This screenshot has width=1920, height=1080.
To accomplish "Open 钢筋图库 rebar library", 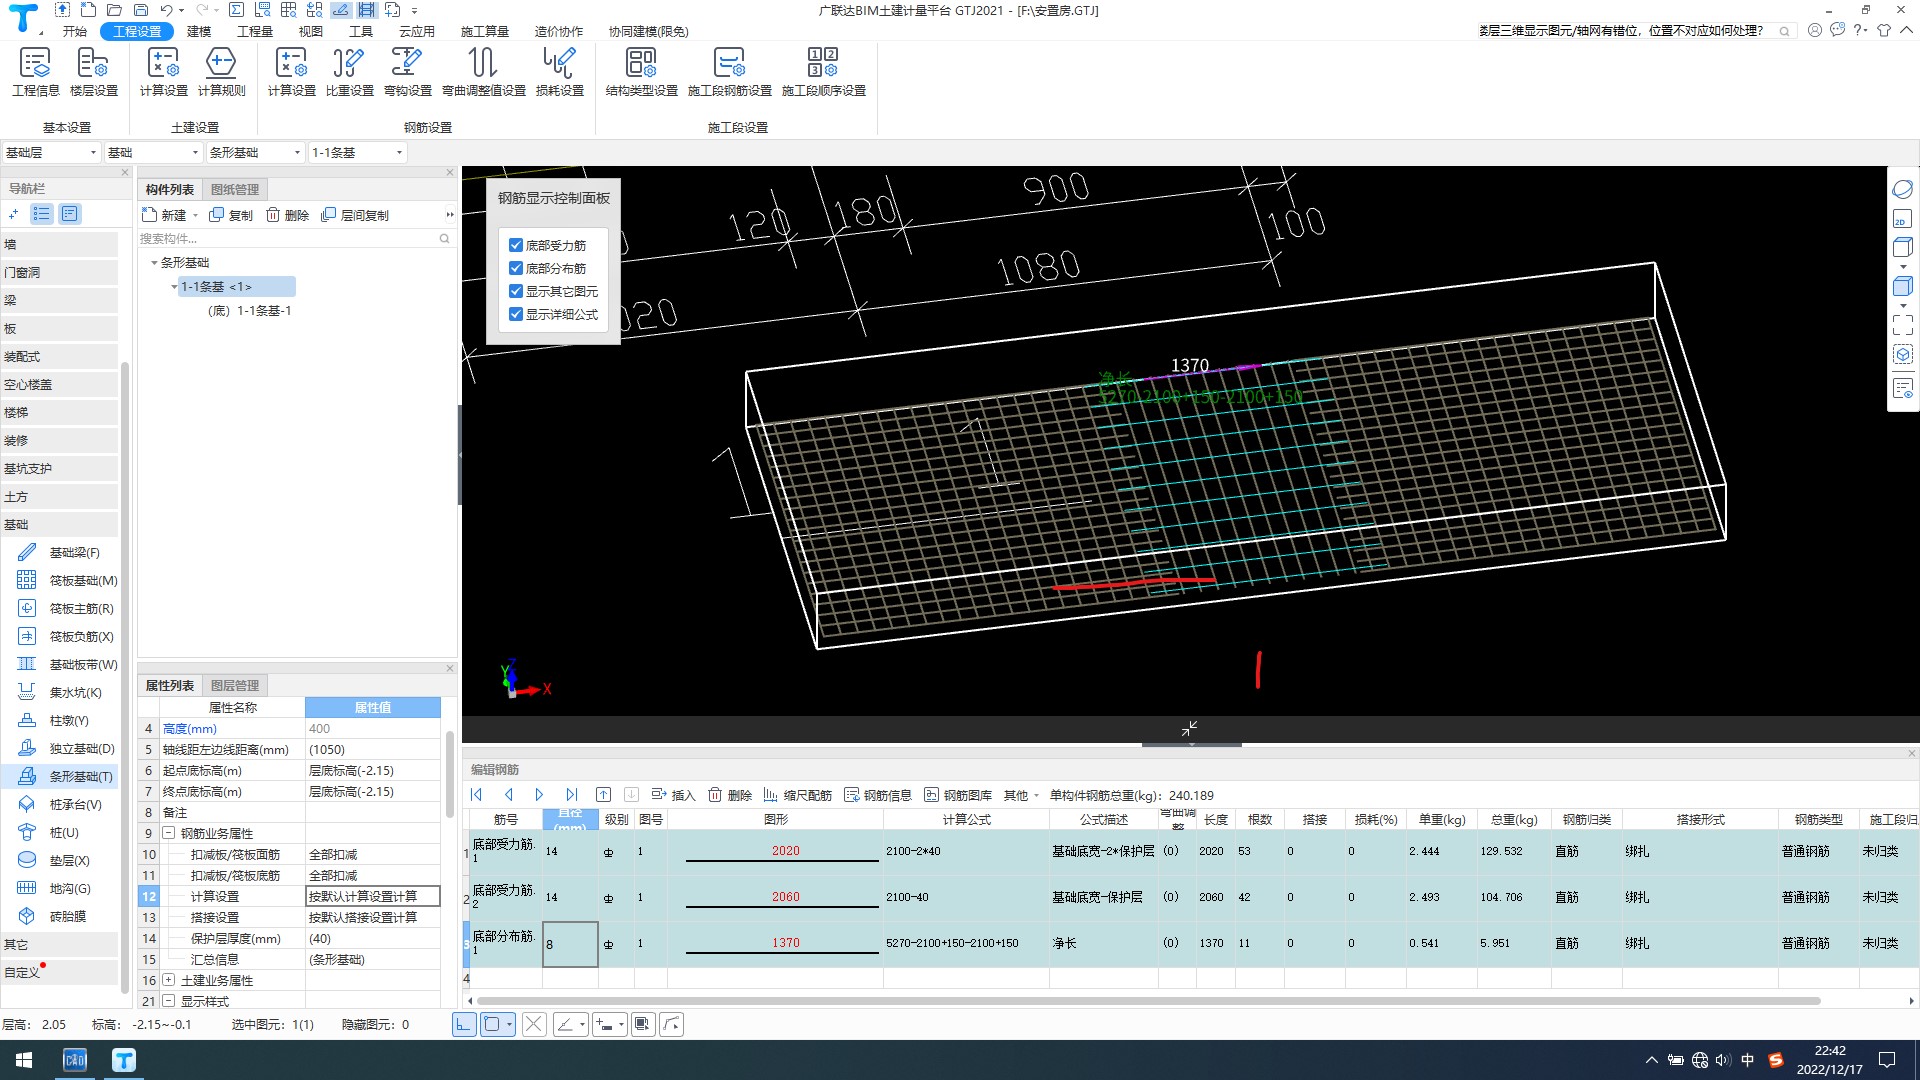I will pyautogui.click(x=958, y=795).
